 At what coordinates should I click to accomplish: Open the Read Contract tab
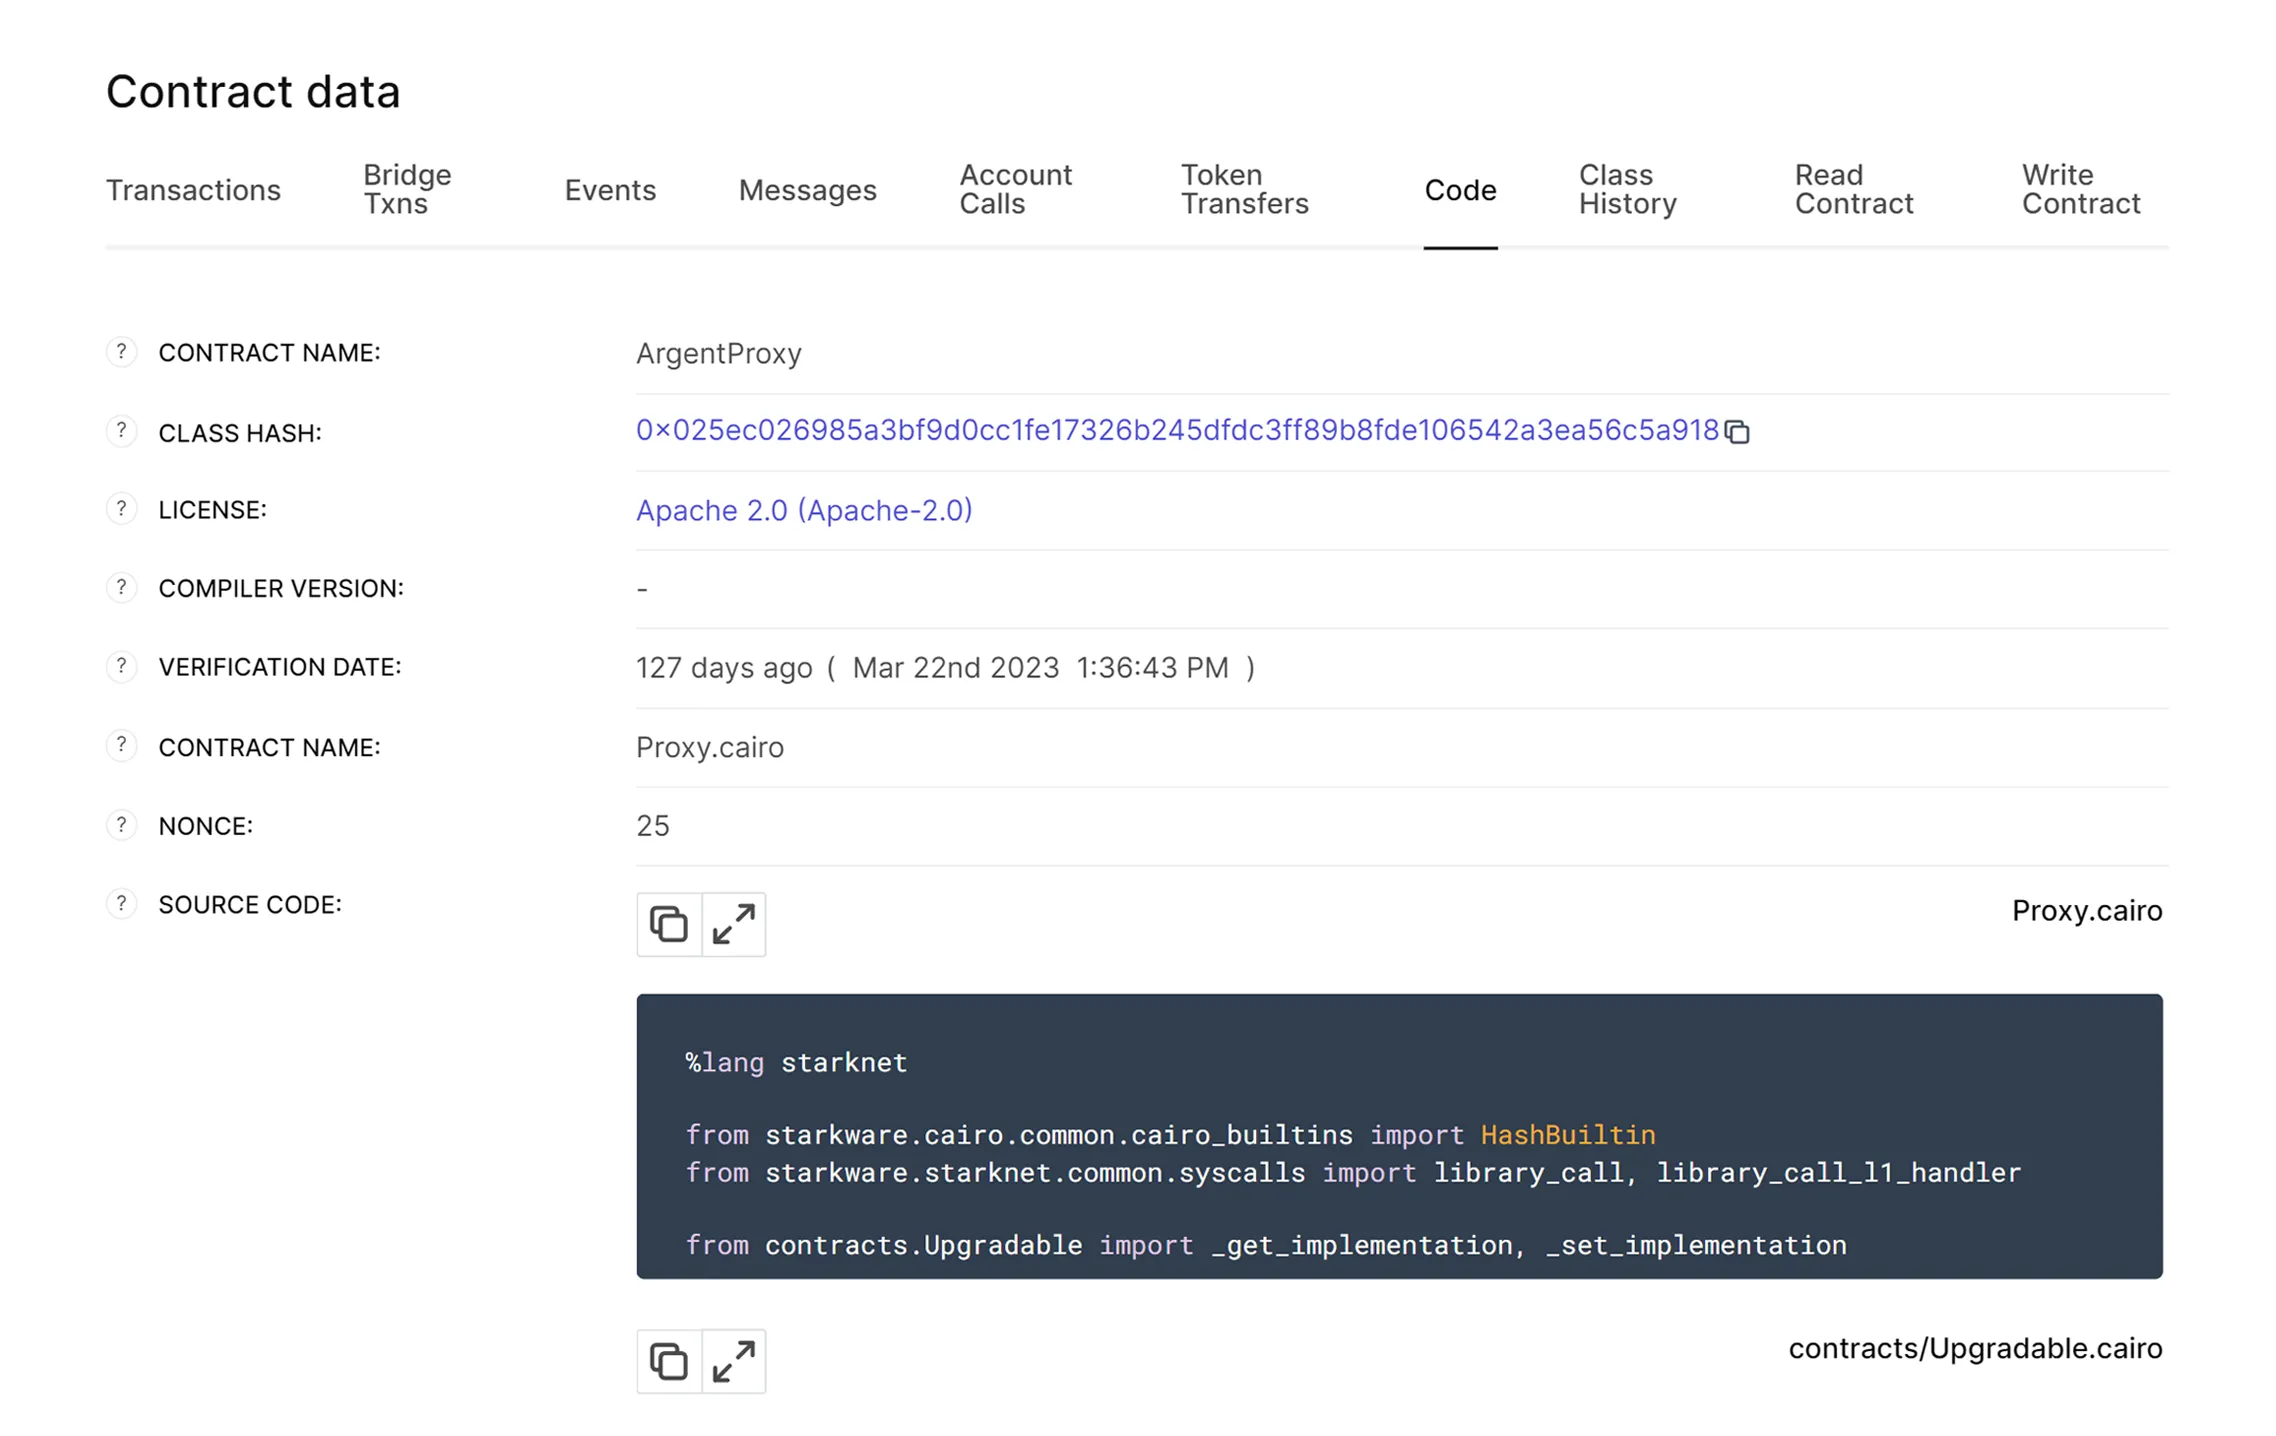click(1853, 190)
